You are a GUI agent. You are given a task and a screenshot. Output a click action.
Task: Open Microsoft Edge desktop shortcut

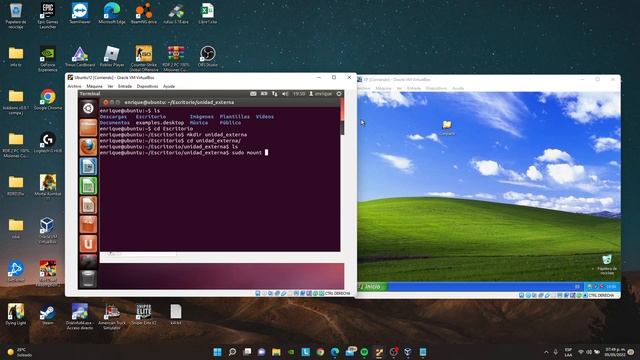[111, 13]
